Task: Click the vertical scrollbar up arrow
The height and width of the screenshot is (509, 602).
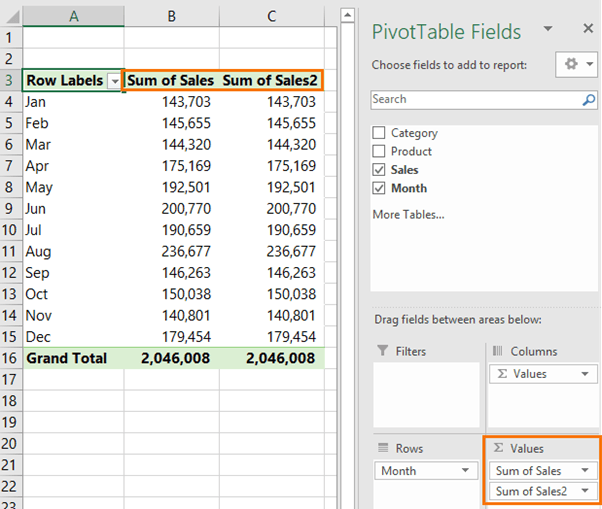Action: pos(347,15)
